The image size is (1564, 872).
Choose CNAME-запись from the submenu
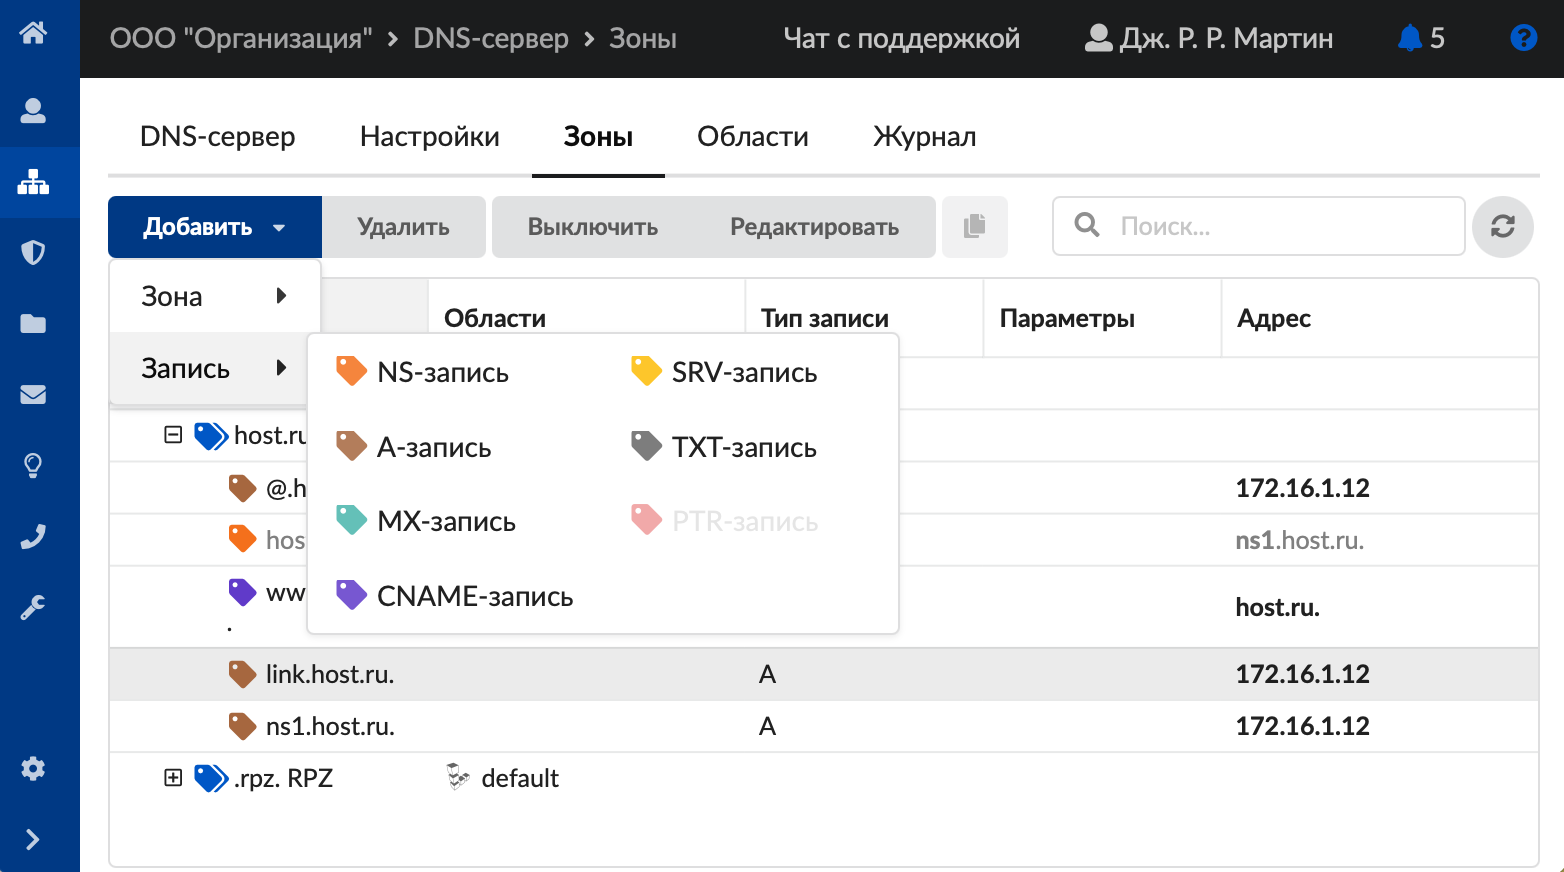[x=474, y=596]
